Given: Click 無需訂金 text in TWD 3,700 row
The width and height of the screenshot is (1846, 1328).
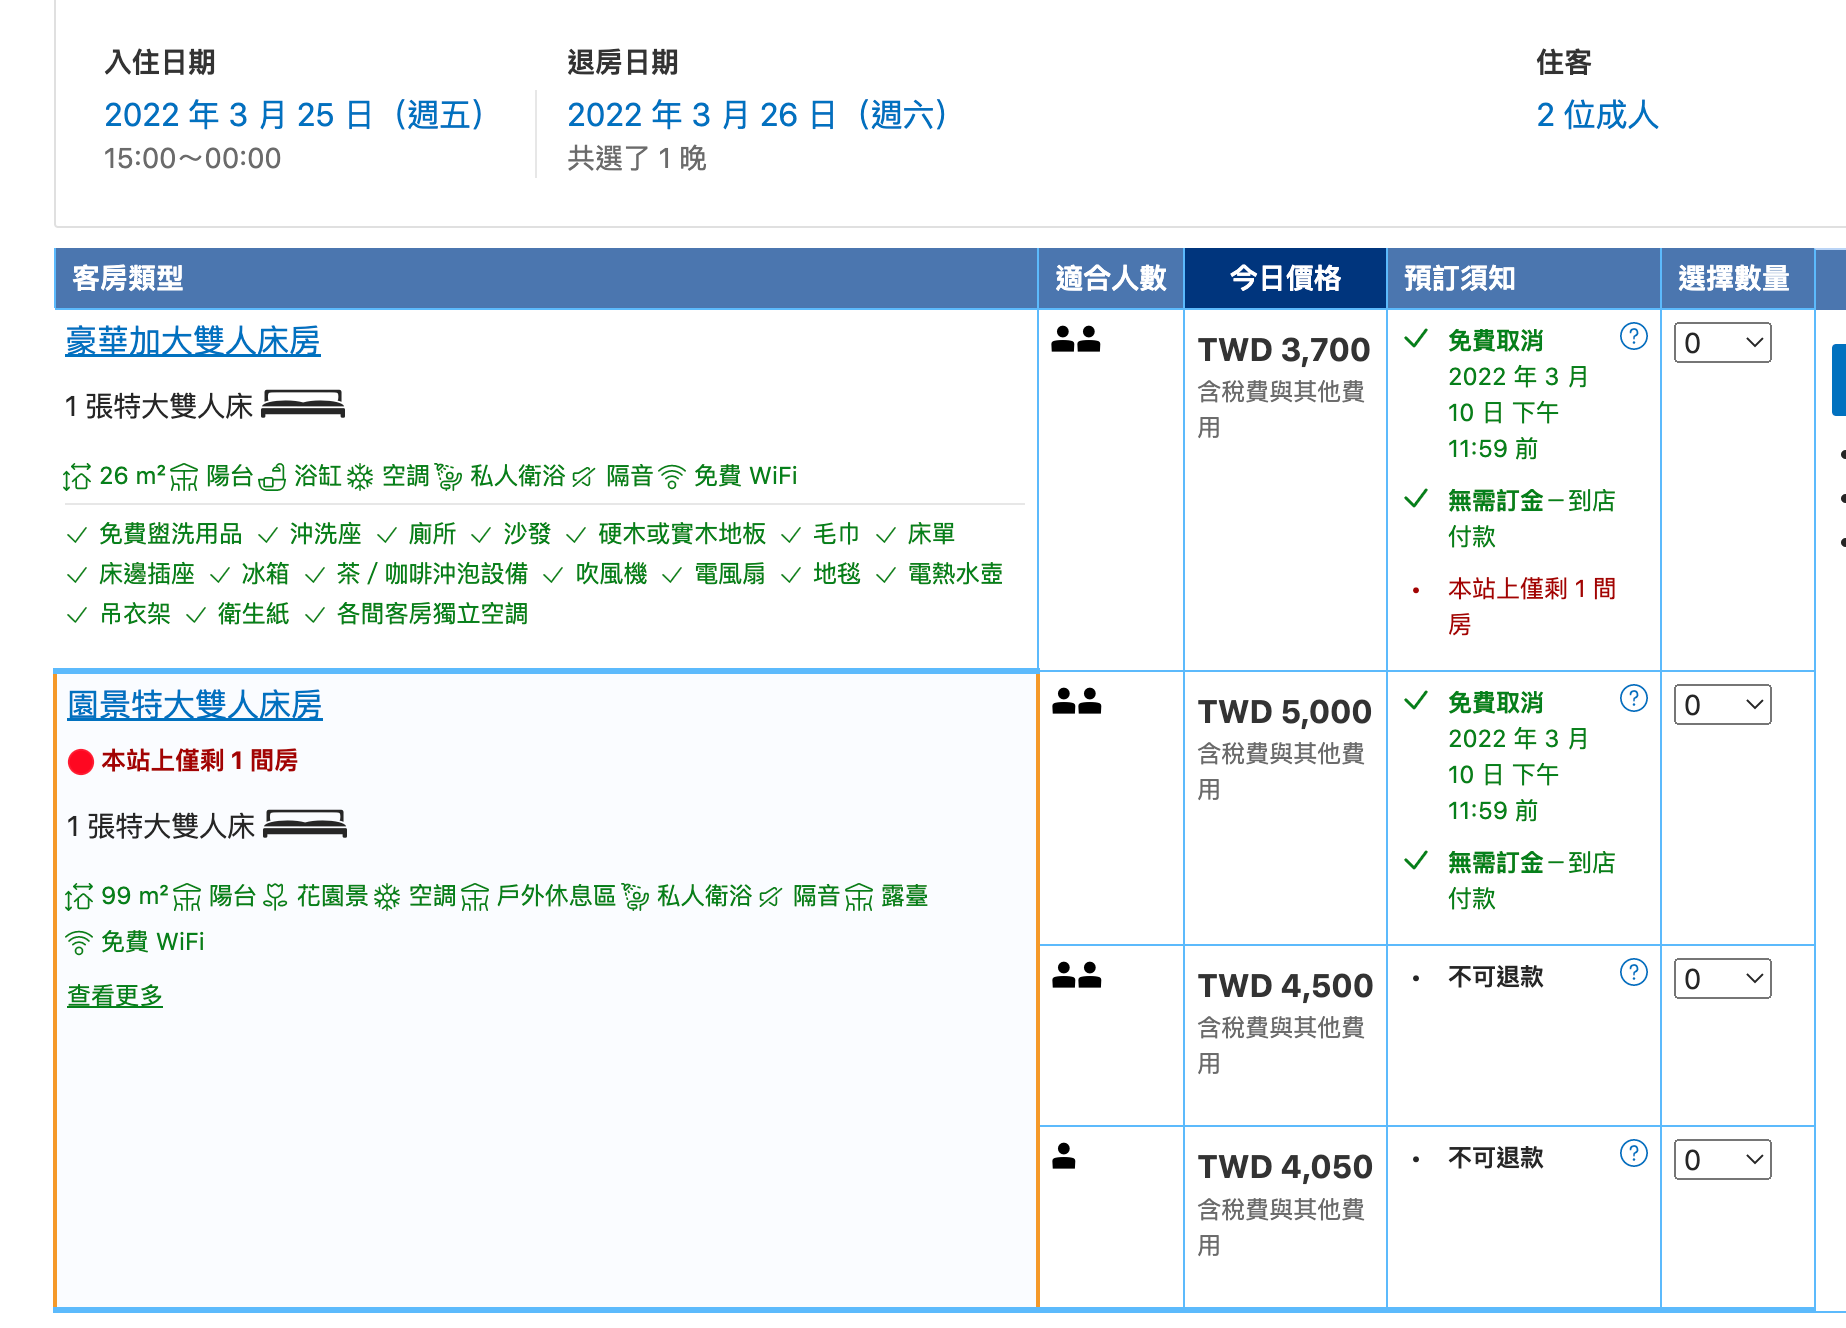Looking at the screenshot, I should 1496,501.
